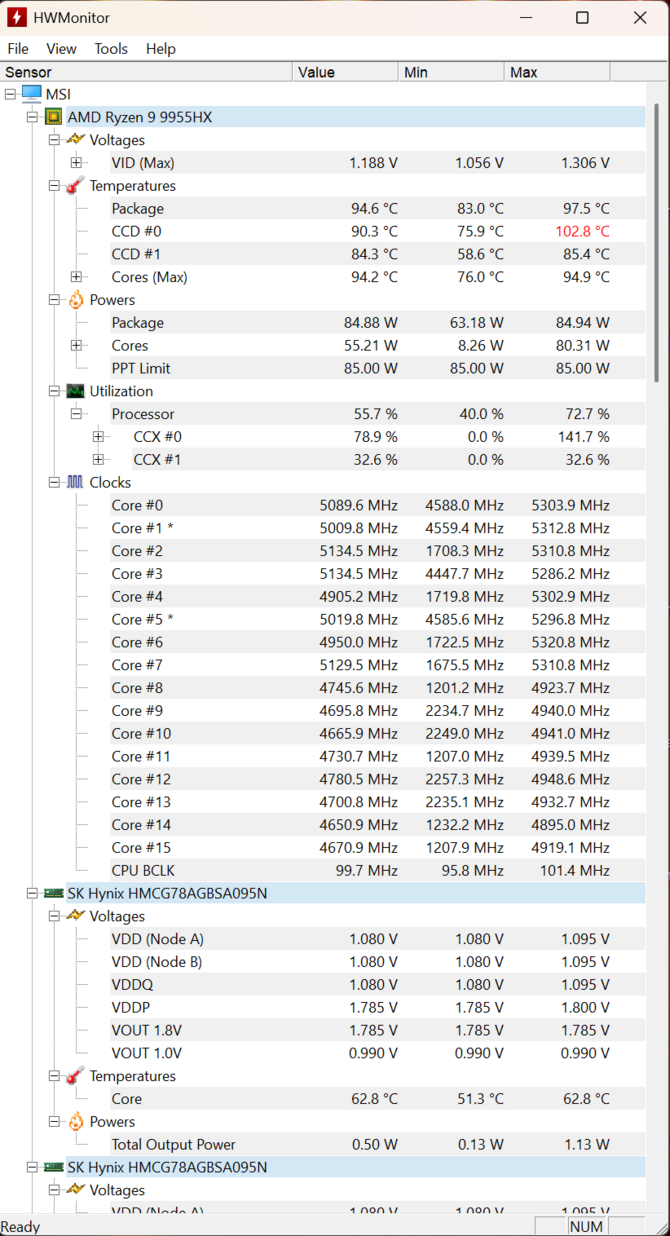The height and width of the screenshot is (1236, 670).
Task: Select the Core #5 * clock row
Action: [x=378, y=619]
